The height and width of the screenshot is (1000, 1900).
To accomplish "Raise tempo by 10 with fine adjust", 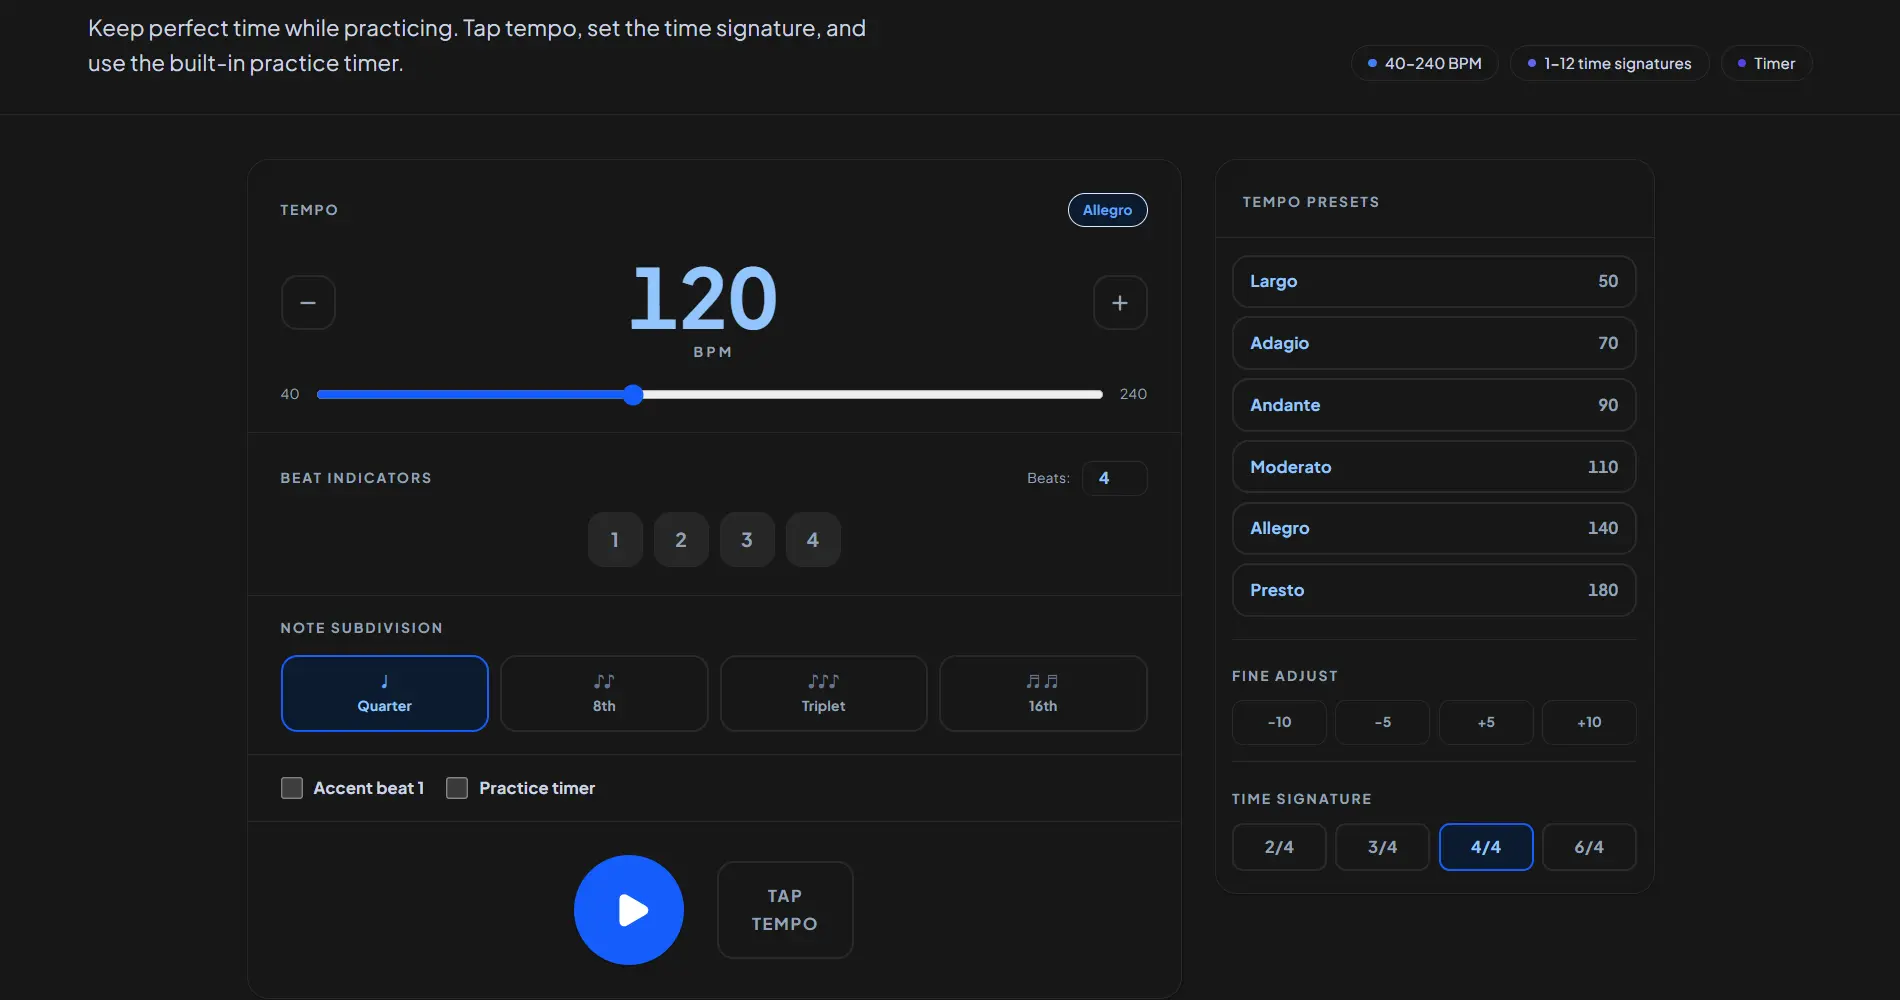I will (1589, 722).
